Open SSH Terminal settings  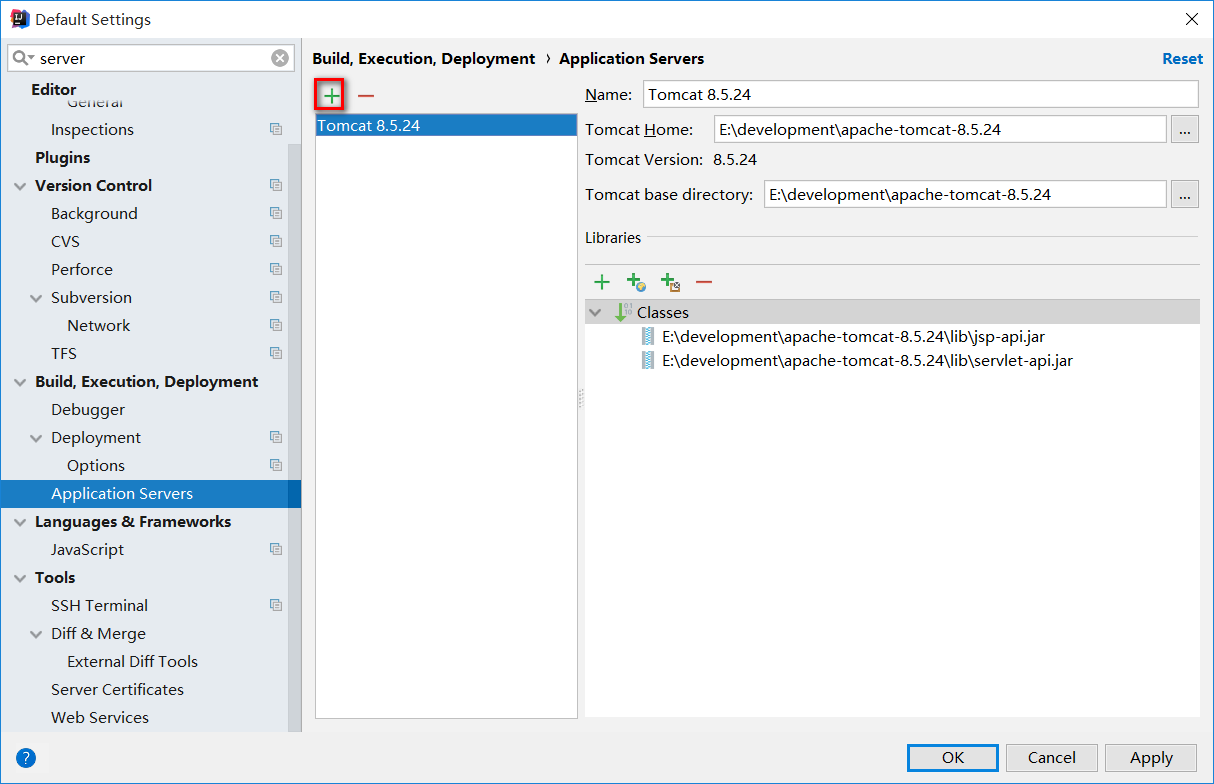(x=99, y=605)
